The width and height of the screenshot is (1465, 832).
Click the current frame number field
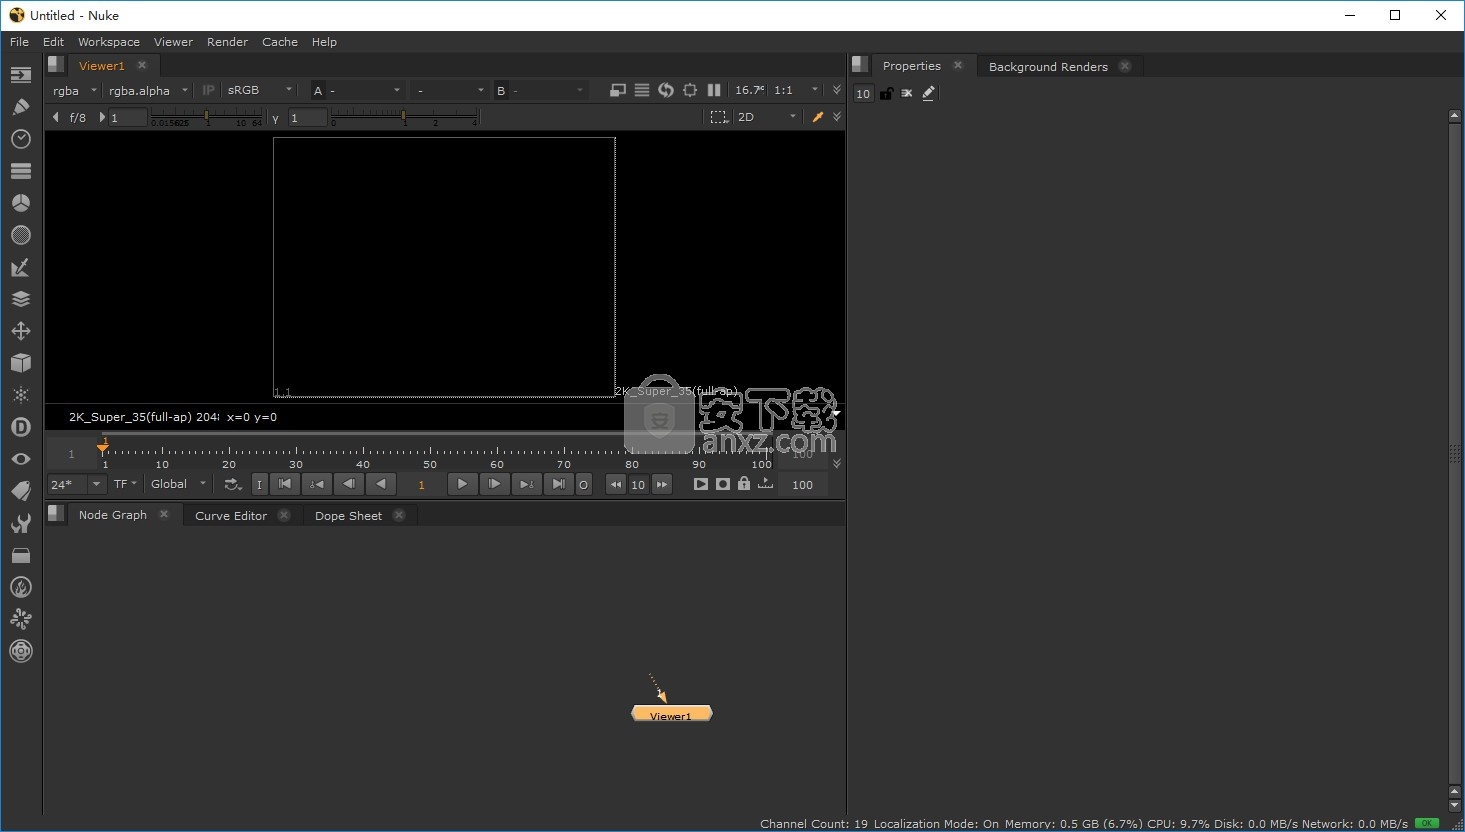click(x=421, y=484)
